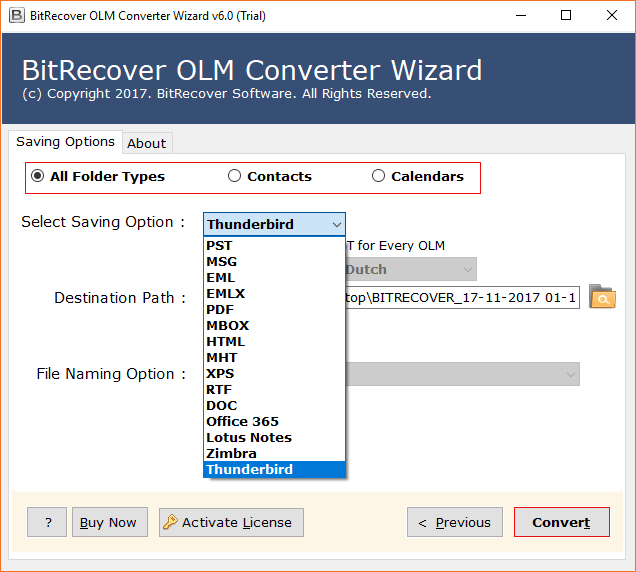Click the Buy Now button

point(109,522)
